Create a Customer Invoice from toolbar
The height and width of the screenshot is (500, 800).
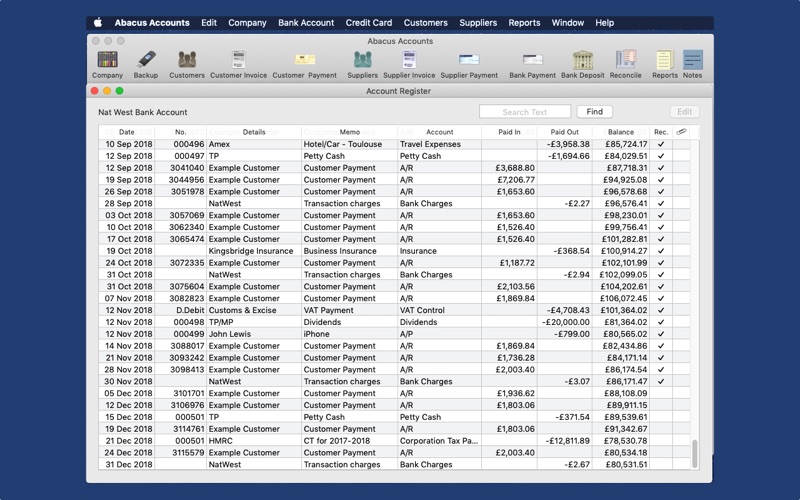238,60
